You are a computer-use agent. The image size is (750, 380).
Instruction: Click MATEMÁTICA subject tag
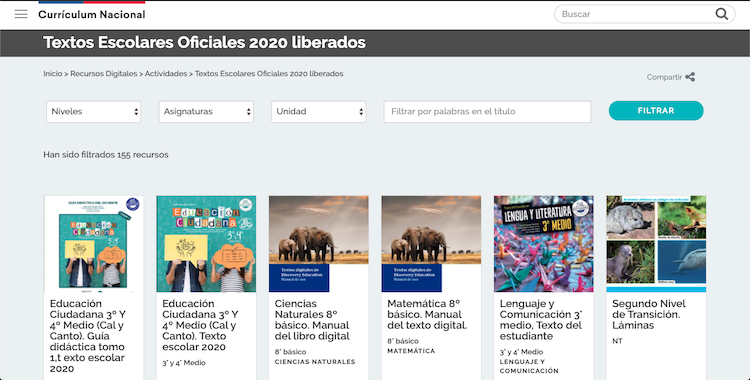411,351
